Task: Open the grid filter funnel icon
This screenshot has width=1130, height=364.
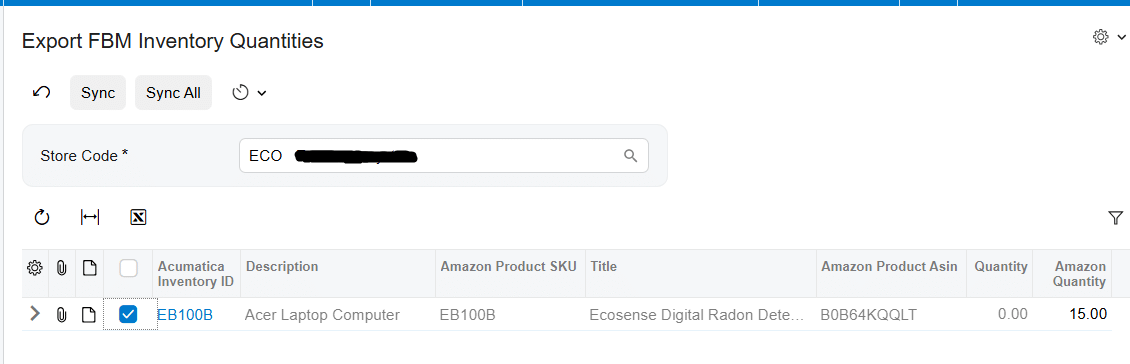Action: point(1115,218)
